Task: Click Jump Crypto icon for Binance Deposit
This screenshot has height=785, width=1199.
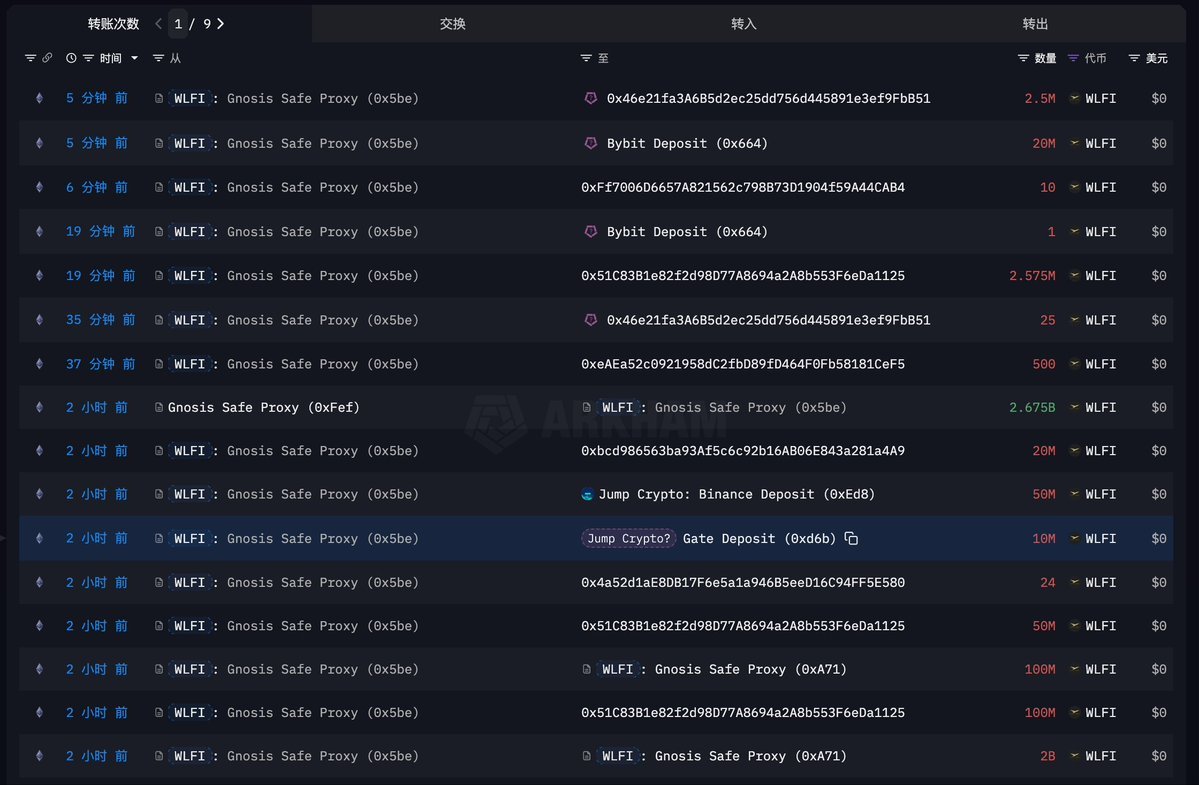Action: (x=587, y=495)
